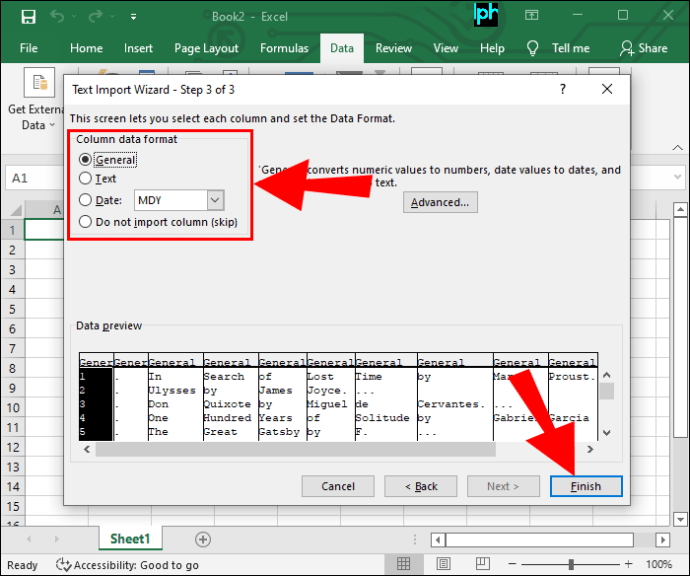Click the Accessibility: Good to go status
Image resolution: width=690 pixels, height=576 pixels.
128,565
